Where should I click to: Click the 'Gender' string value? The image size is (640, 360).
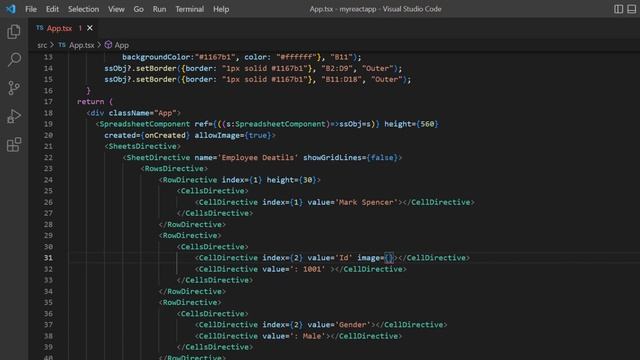point(353,324)
